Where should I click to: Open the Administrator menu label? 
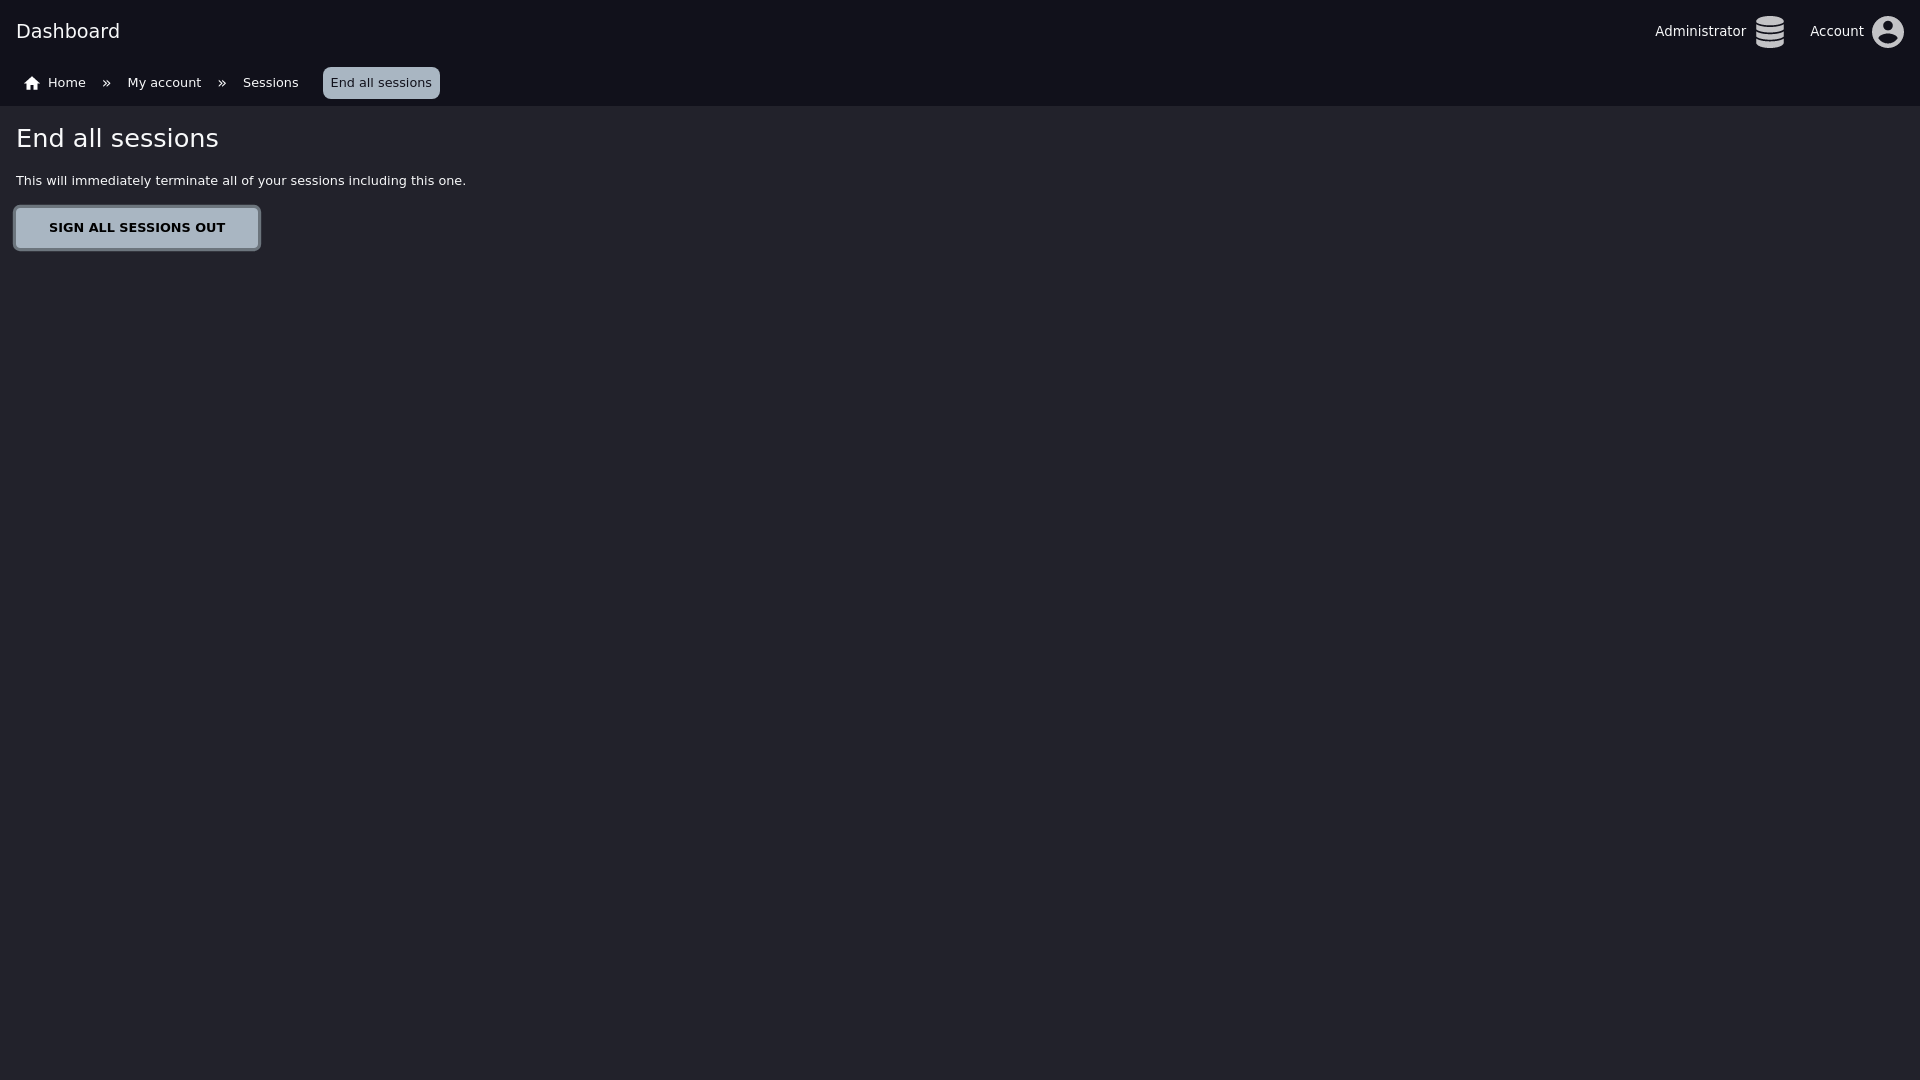pos(1700,31)
